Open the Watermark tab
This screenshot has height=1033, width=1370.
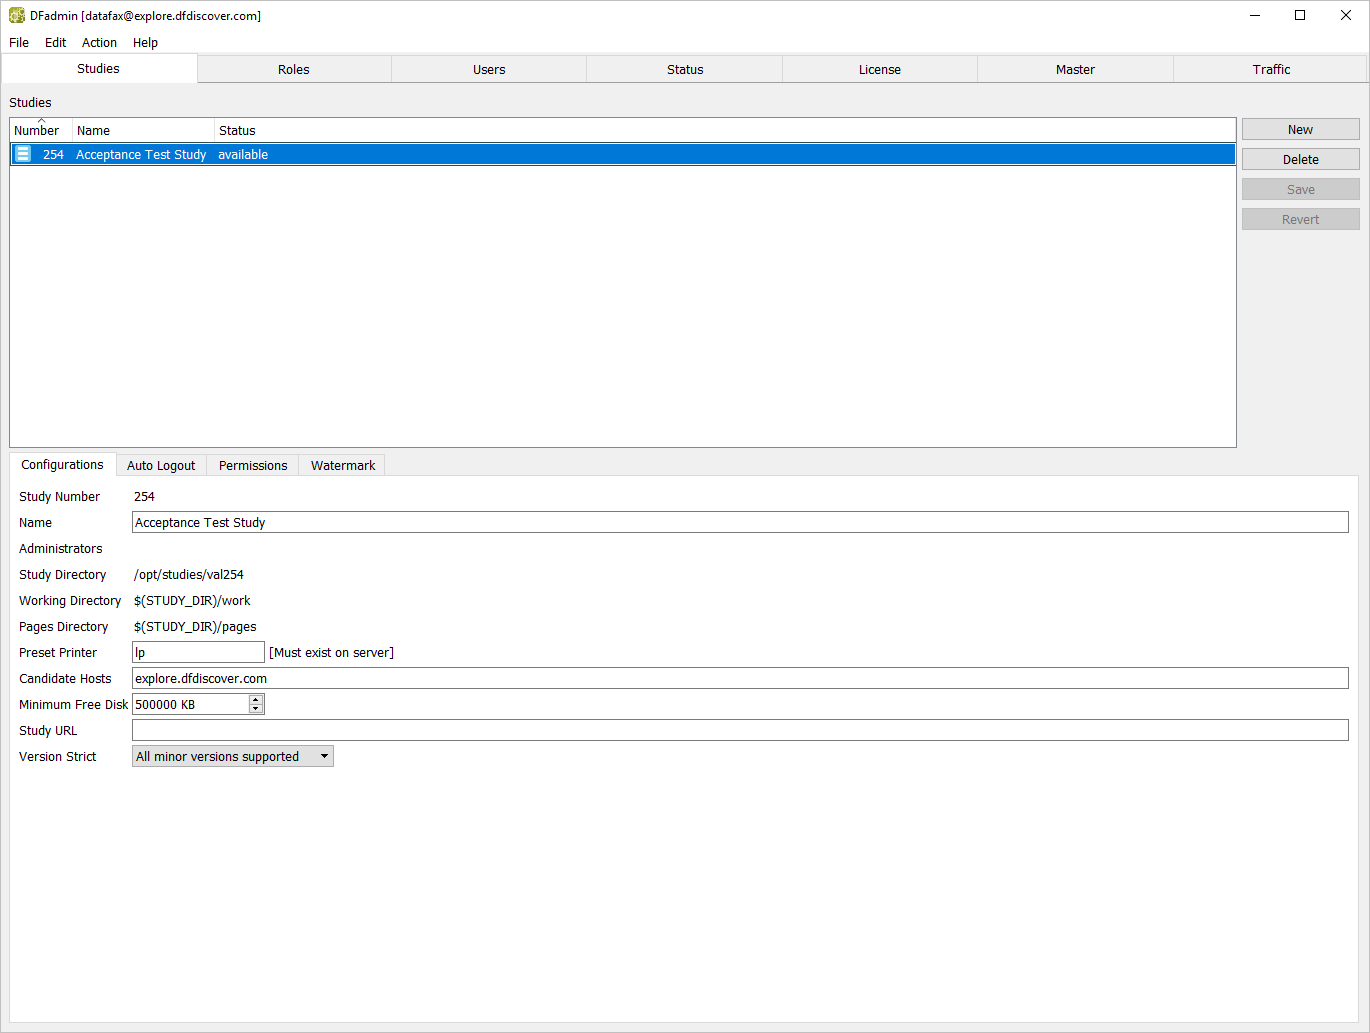click(x=343, y=466)
